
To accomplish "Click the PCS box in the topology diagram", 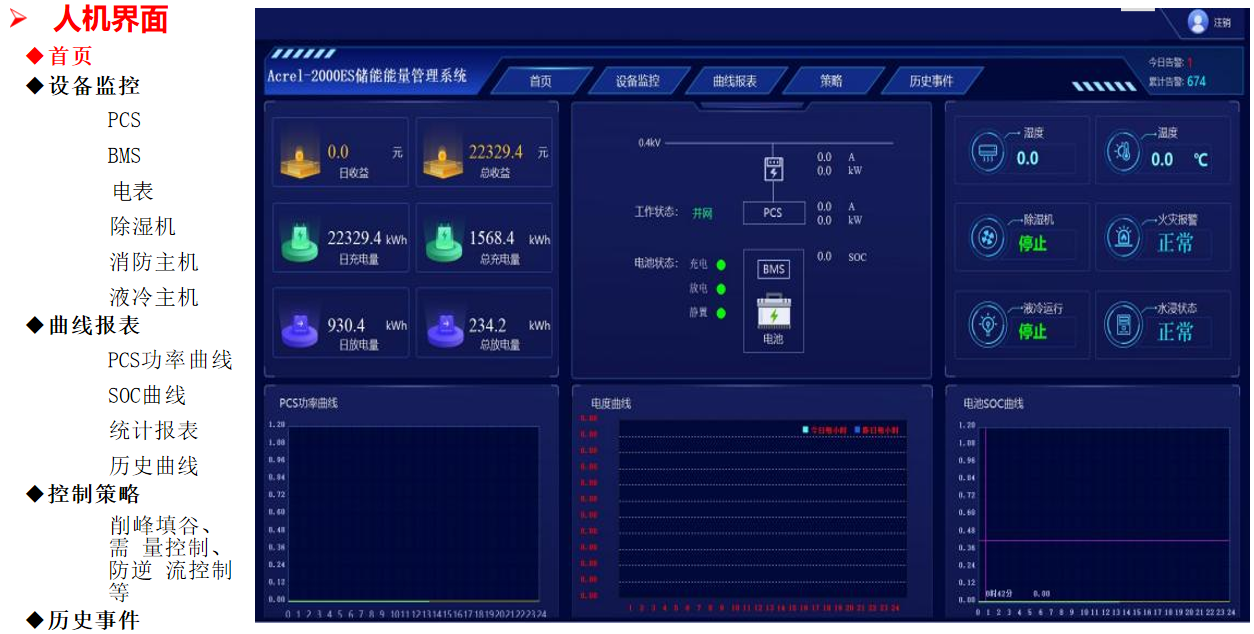I will (x=773, y=212).
